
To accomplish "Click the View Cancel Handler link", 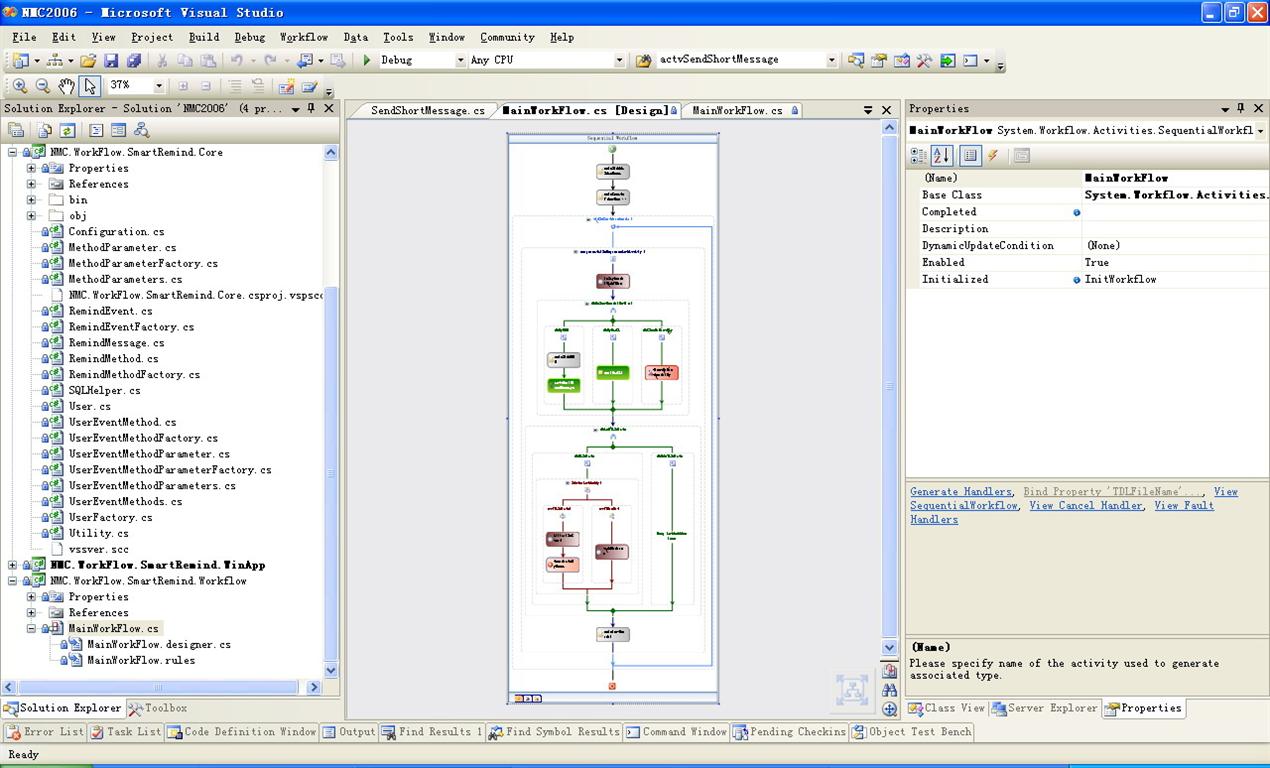I will click(x=1086, y=506).
